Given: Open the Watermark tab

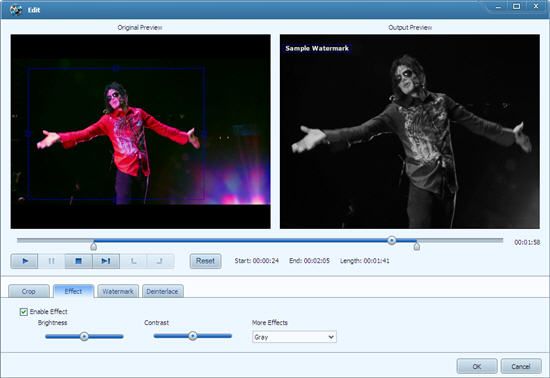Looking at the screenshot, I should pos(118,291).
